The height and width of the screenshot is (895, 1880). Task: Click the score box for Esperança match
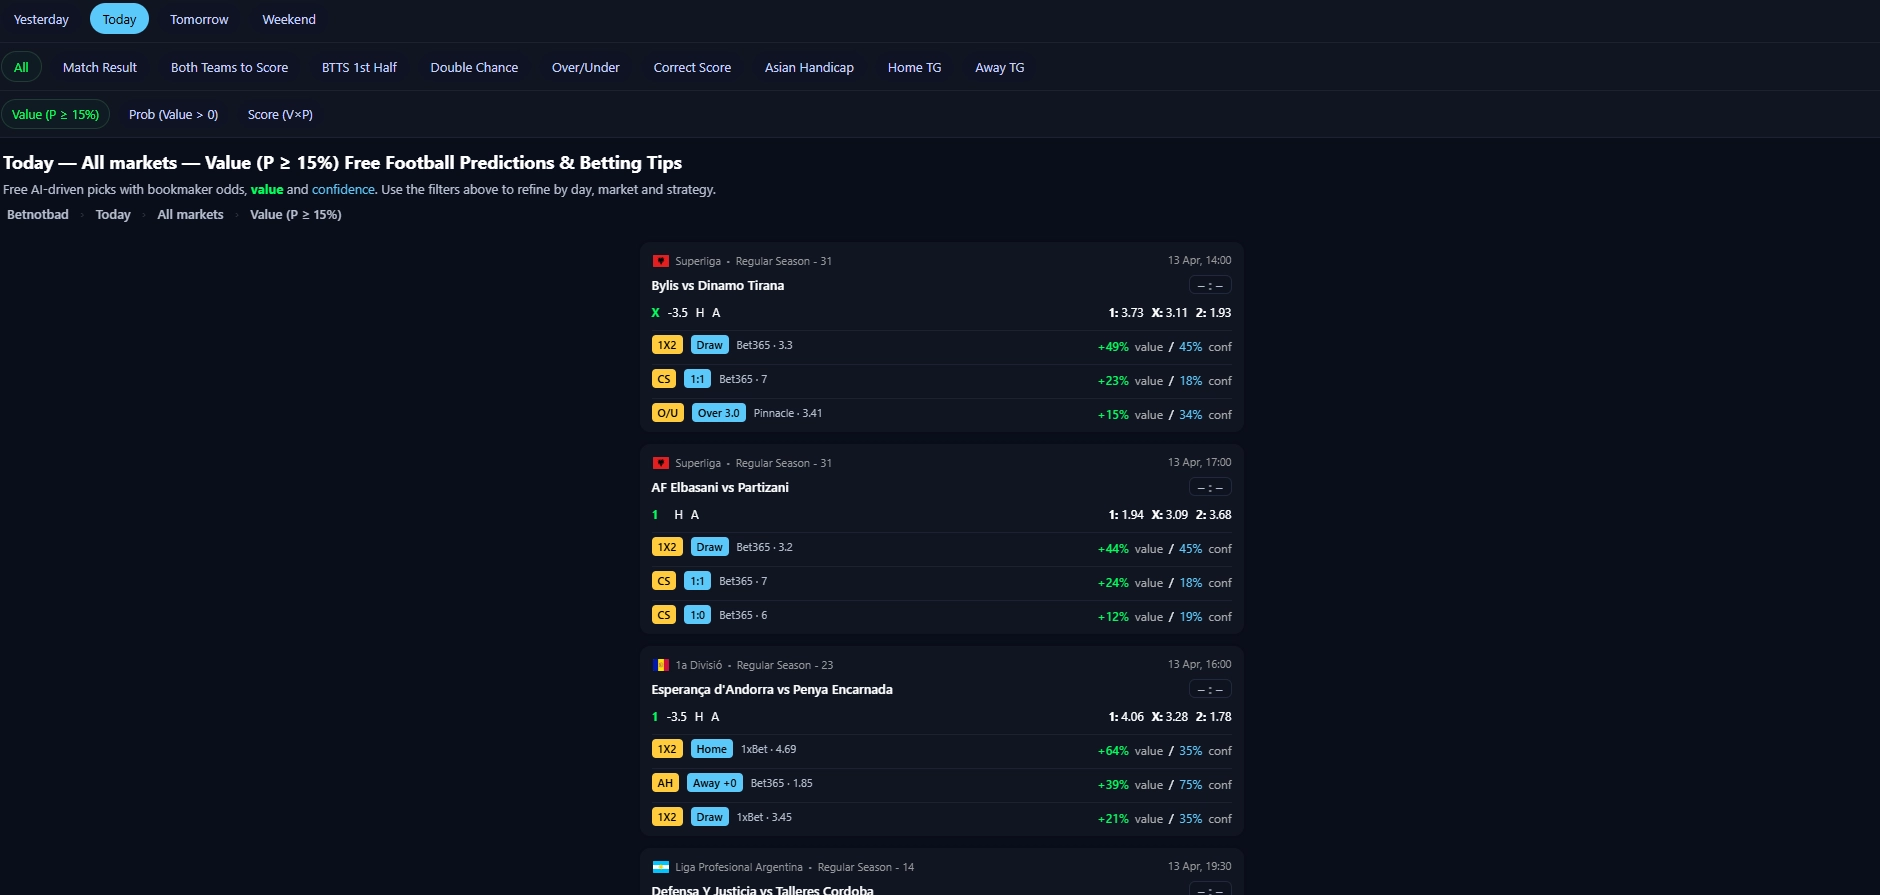point(1209,690)
